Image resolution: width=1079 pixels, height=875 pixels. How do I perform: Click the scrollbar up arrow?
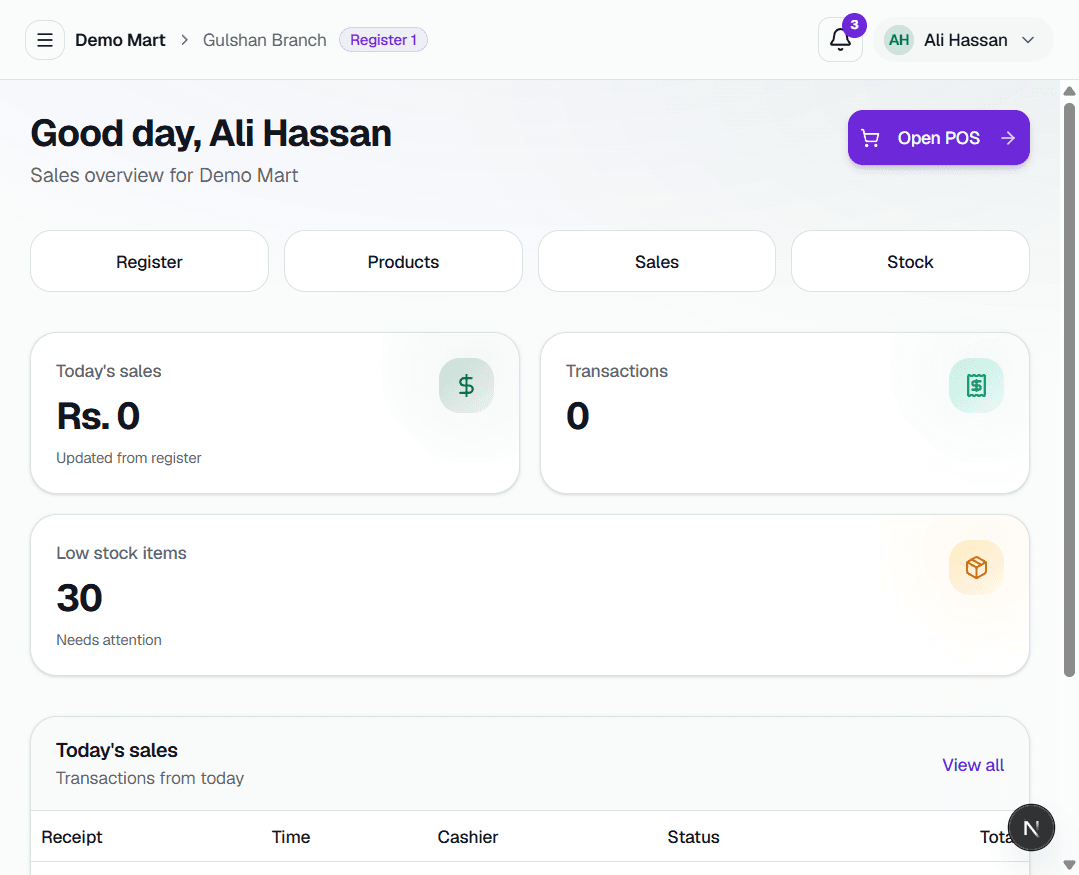(x=1069, y=91)
